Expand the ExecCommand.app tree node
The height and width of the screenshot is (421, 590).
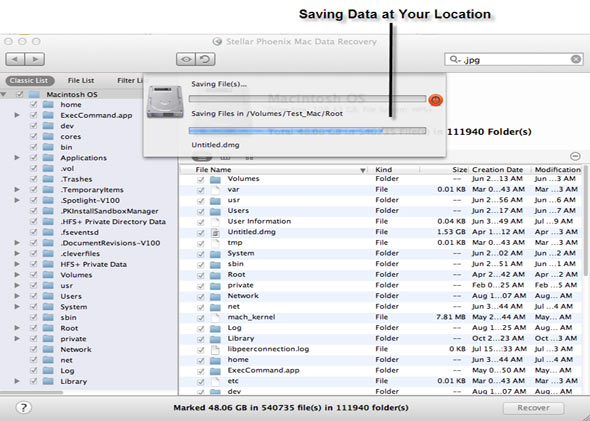(x=17, y=115)
